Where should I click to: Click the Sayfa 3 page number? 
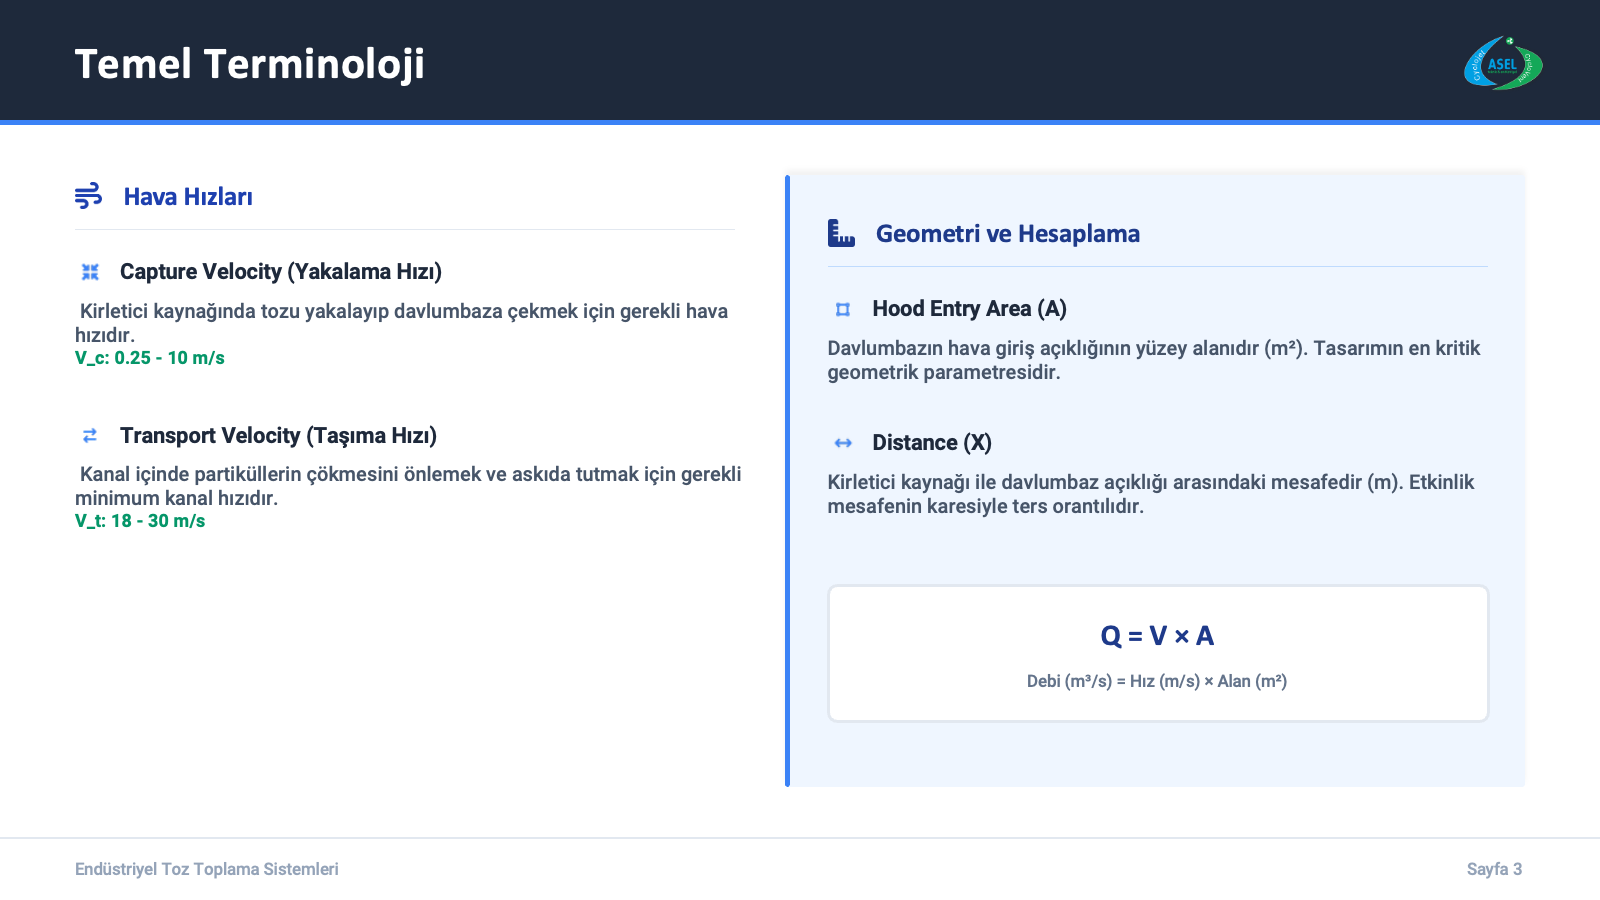tap(1494, 869)
